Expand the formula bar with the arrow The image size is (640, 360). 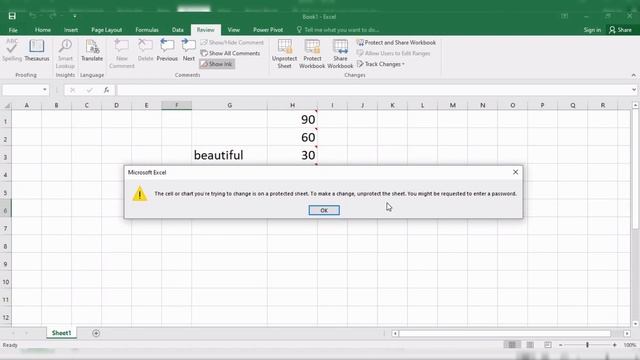634,90
